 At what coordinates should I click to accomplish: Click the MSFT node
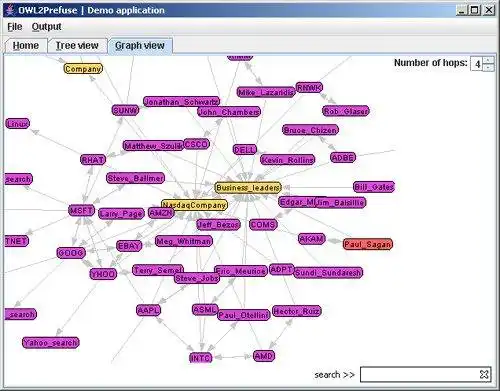coord(82,210)
